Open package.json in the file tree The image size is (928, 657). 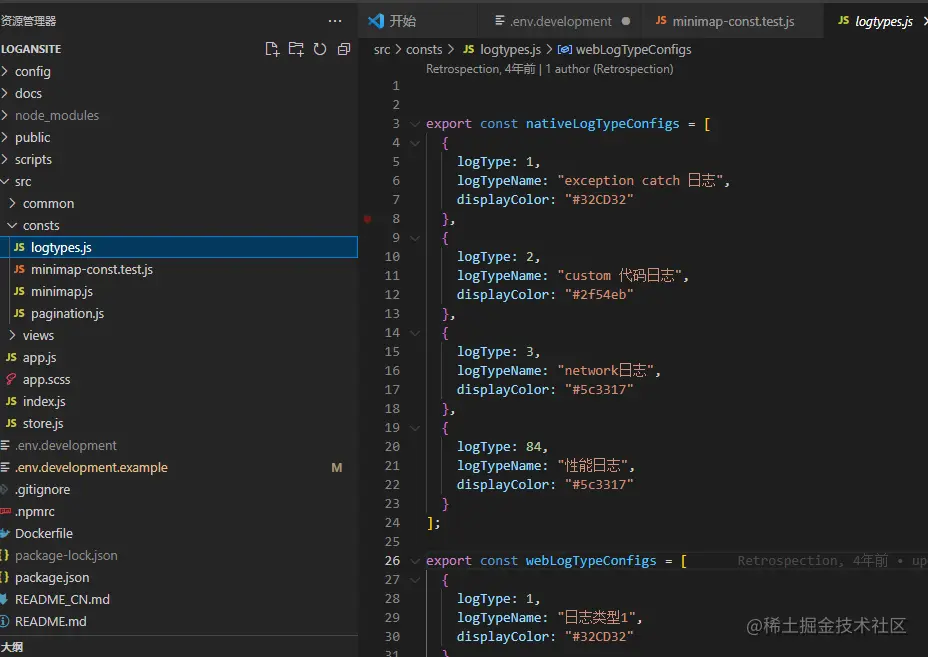[x=179, y=578]
